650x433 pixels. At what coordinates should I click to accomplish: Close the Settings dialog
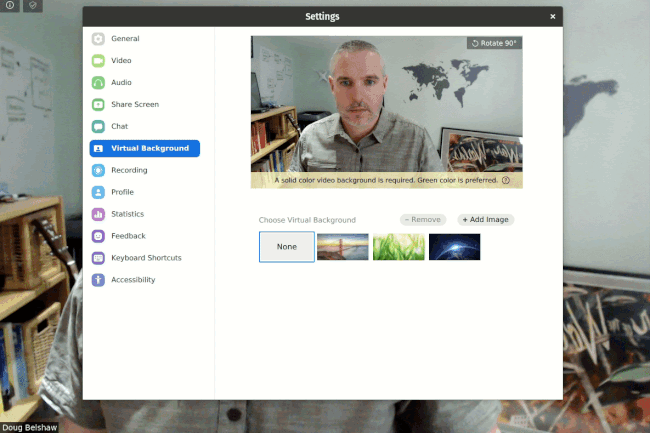pyautogui.click(x=553, y=17)
